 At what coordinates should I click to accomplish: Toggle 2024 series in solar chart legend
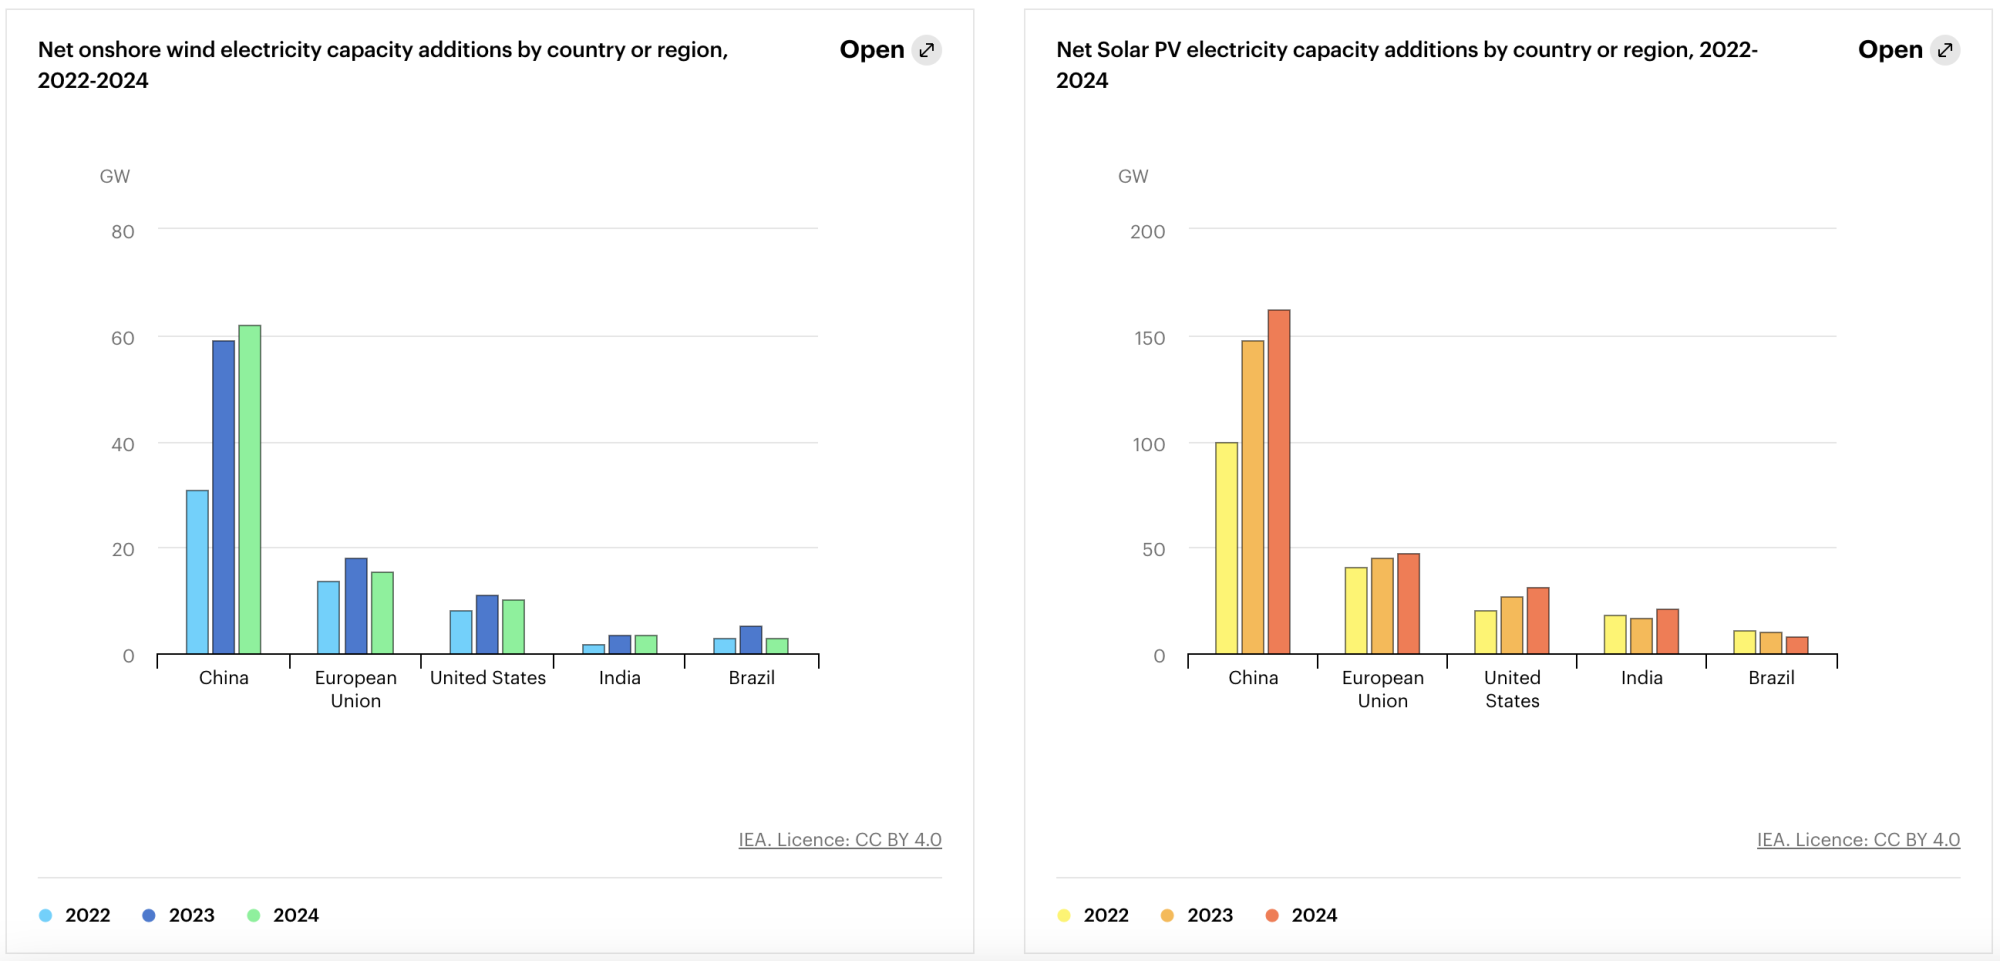[x=1301, y=915]
